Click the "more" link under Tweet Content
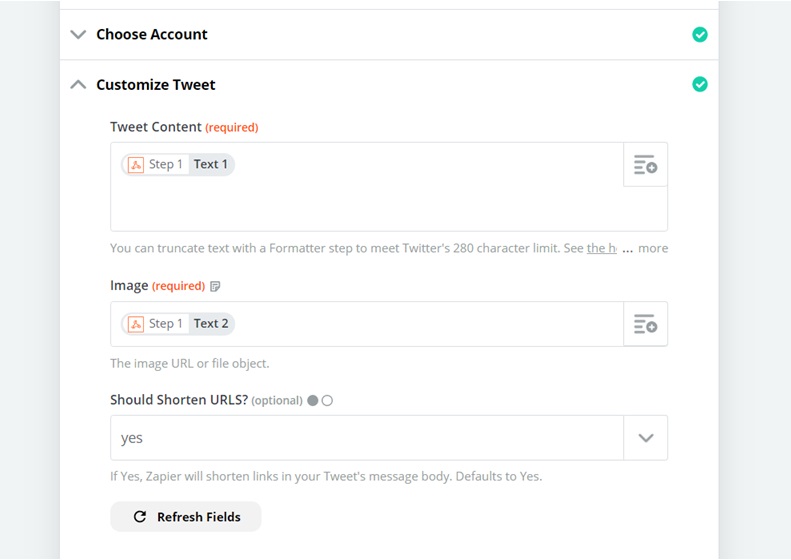 coord(653,248)
